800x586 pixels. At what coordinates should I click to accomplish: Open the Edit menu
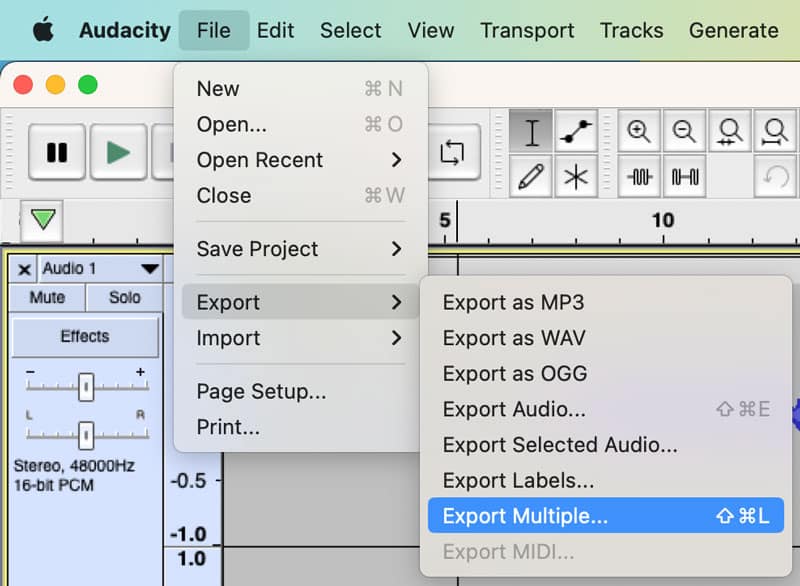276,30
